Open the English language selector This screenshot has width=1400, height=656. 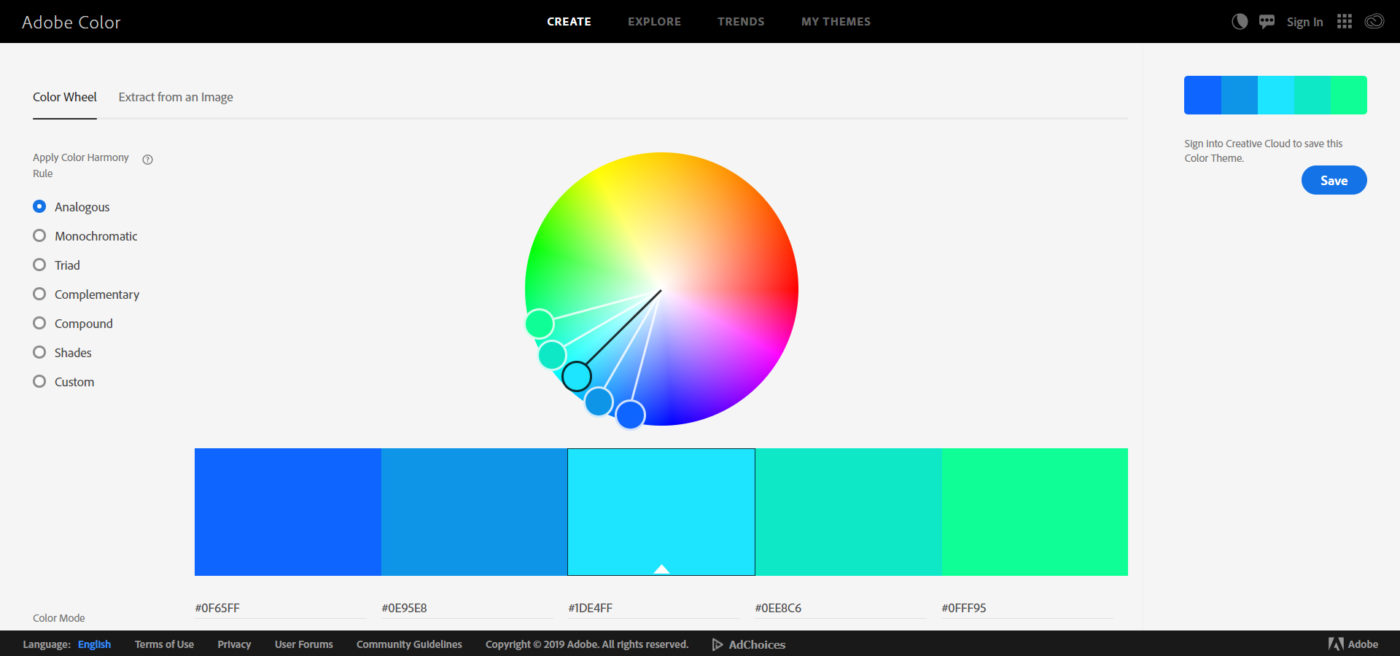(x=94, y=644)
